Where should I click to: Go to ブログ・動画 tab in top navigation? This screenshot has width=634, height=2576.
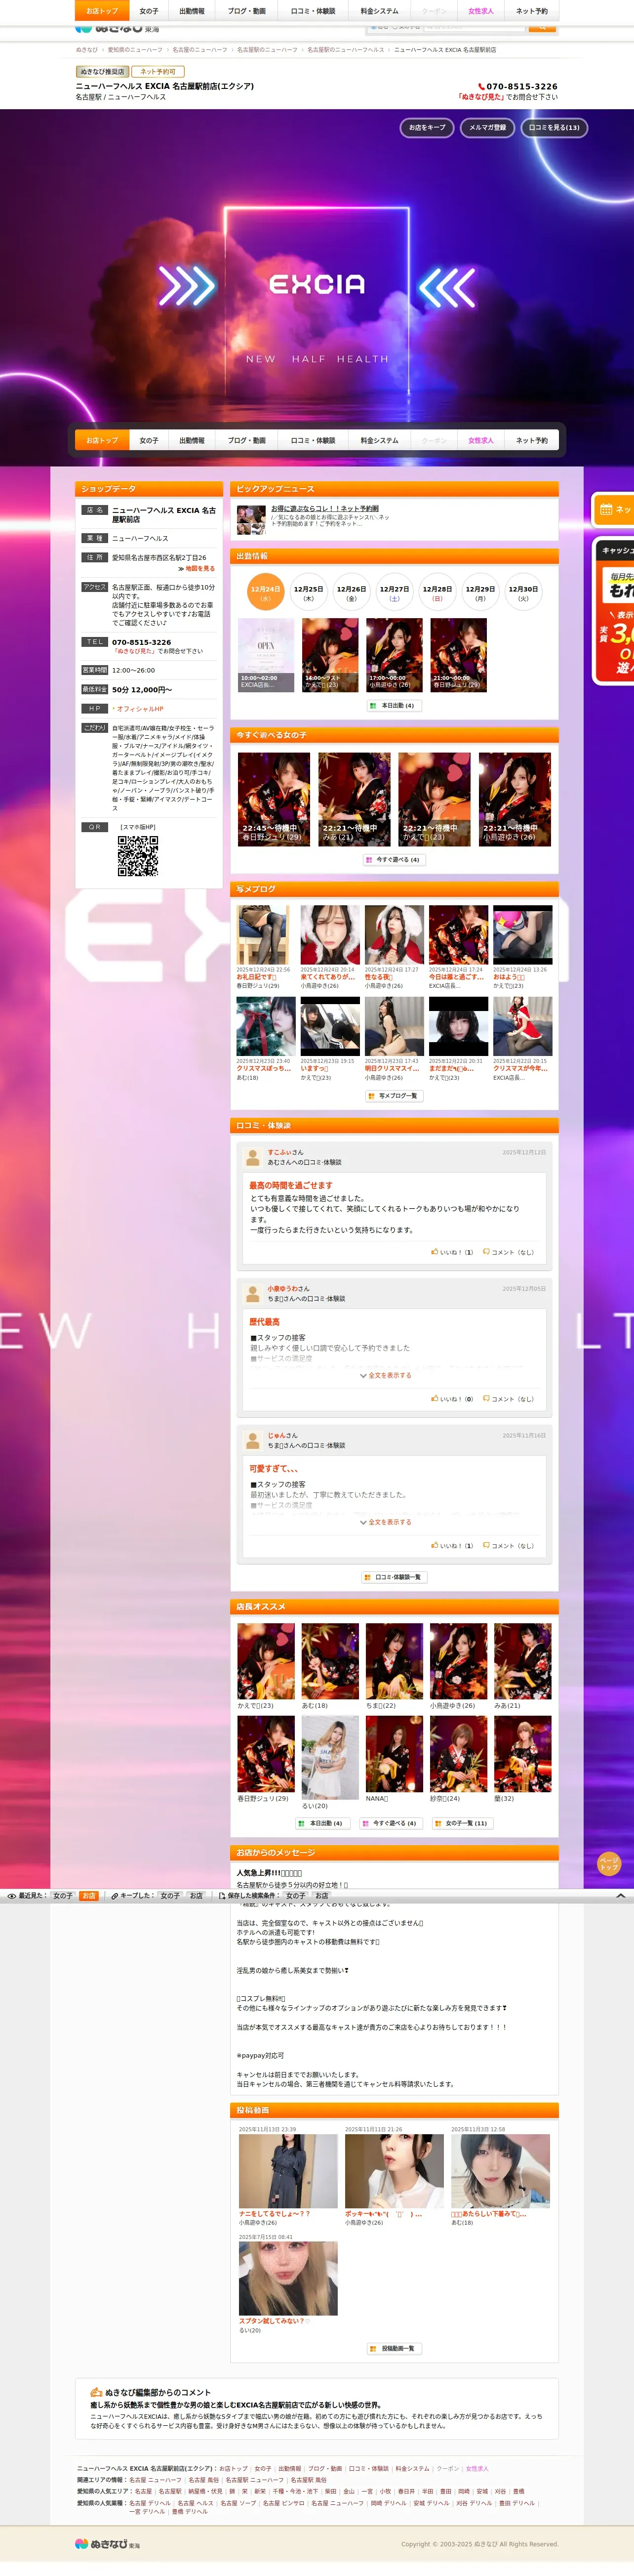pyautogui.click(x=247, y=11)
